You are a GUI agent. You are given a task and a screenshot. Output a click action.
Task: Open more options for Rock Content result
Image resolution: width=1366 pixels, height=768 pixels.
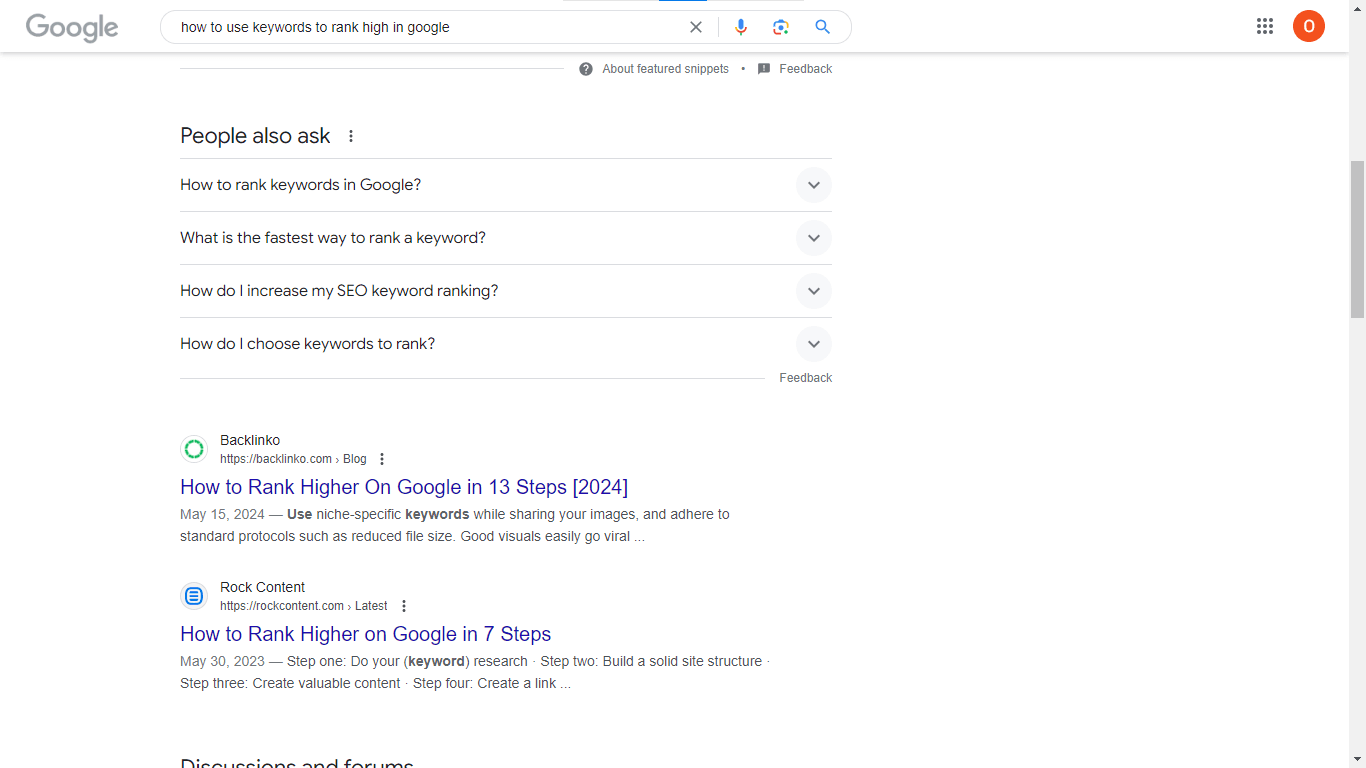[404, 606]
